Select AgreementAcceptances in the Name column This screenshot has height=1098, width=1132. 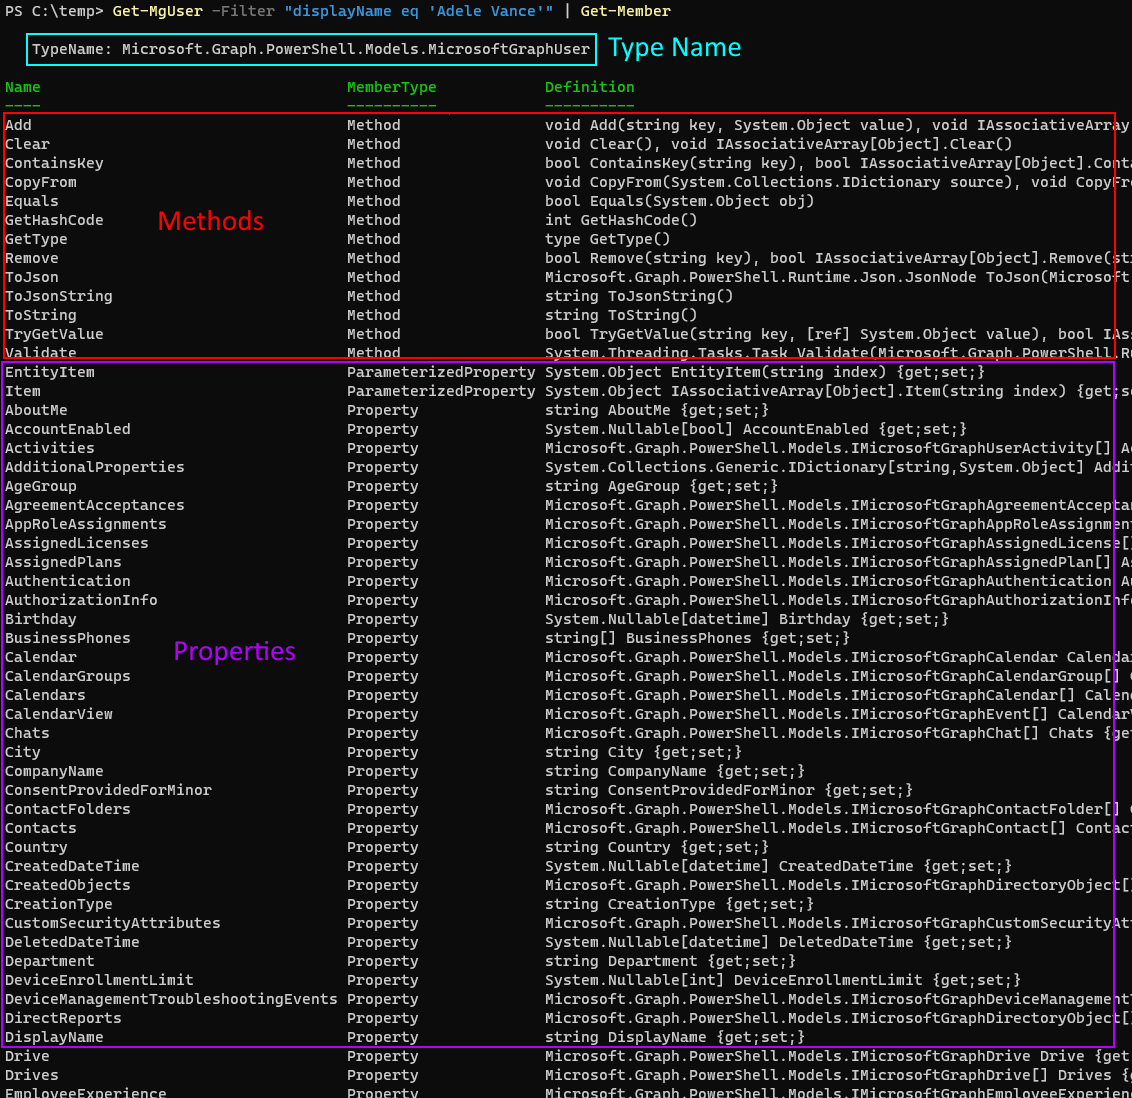[x=95, y=505]
